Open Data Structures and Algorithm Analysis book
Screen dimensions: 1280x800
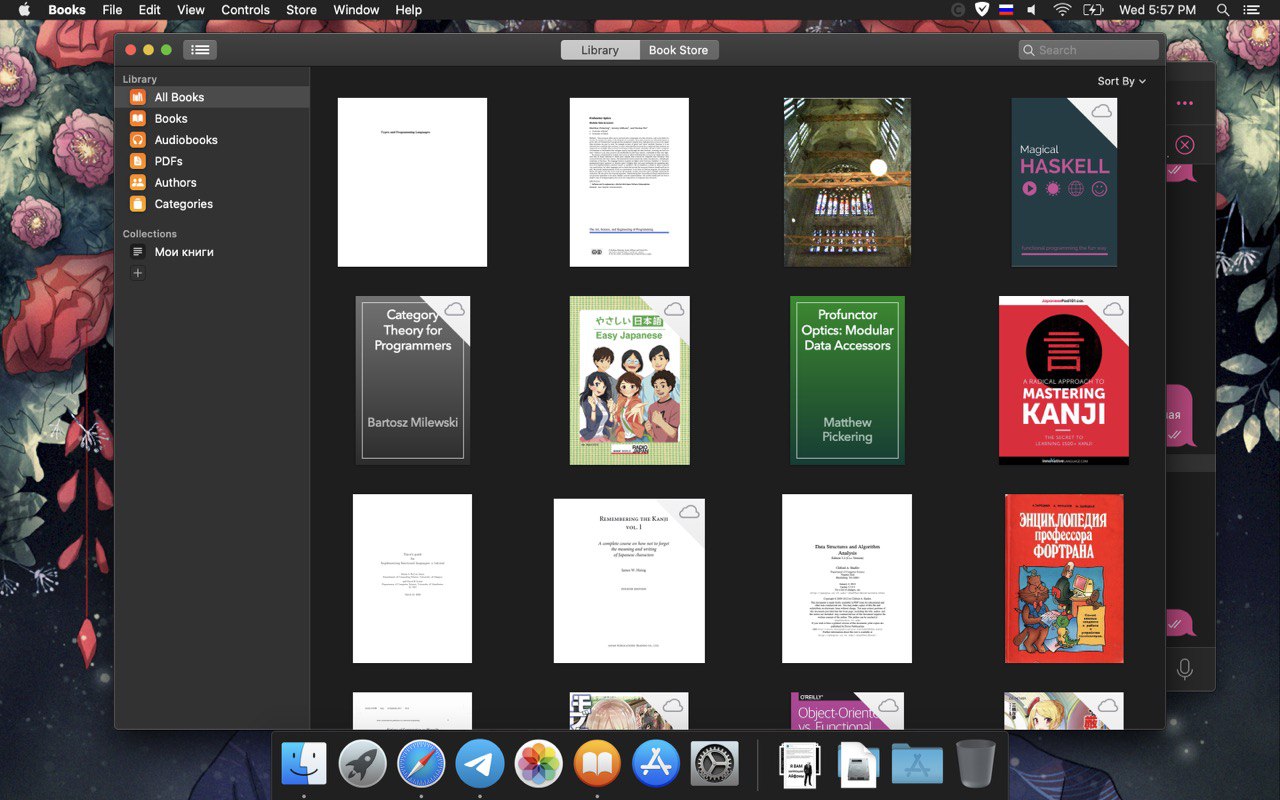(x=847, y=578)
